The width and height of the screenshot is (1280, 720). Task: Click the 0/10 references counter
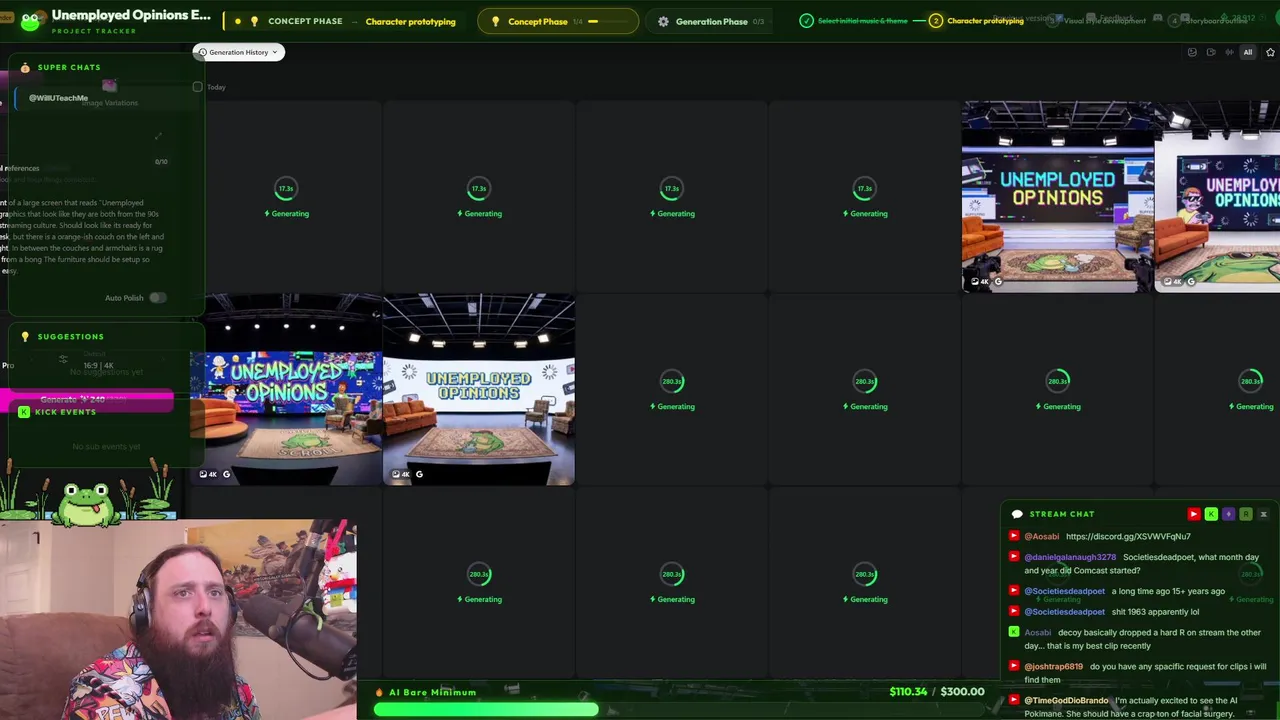coord(161,161)
